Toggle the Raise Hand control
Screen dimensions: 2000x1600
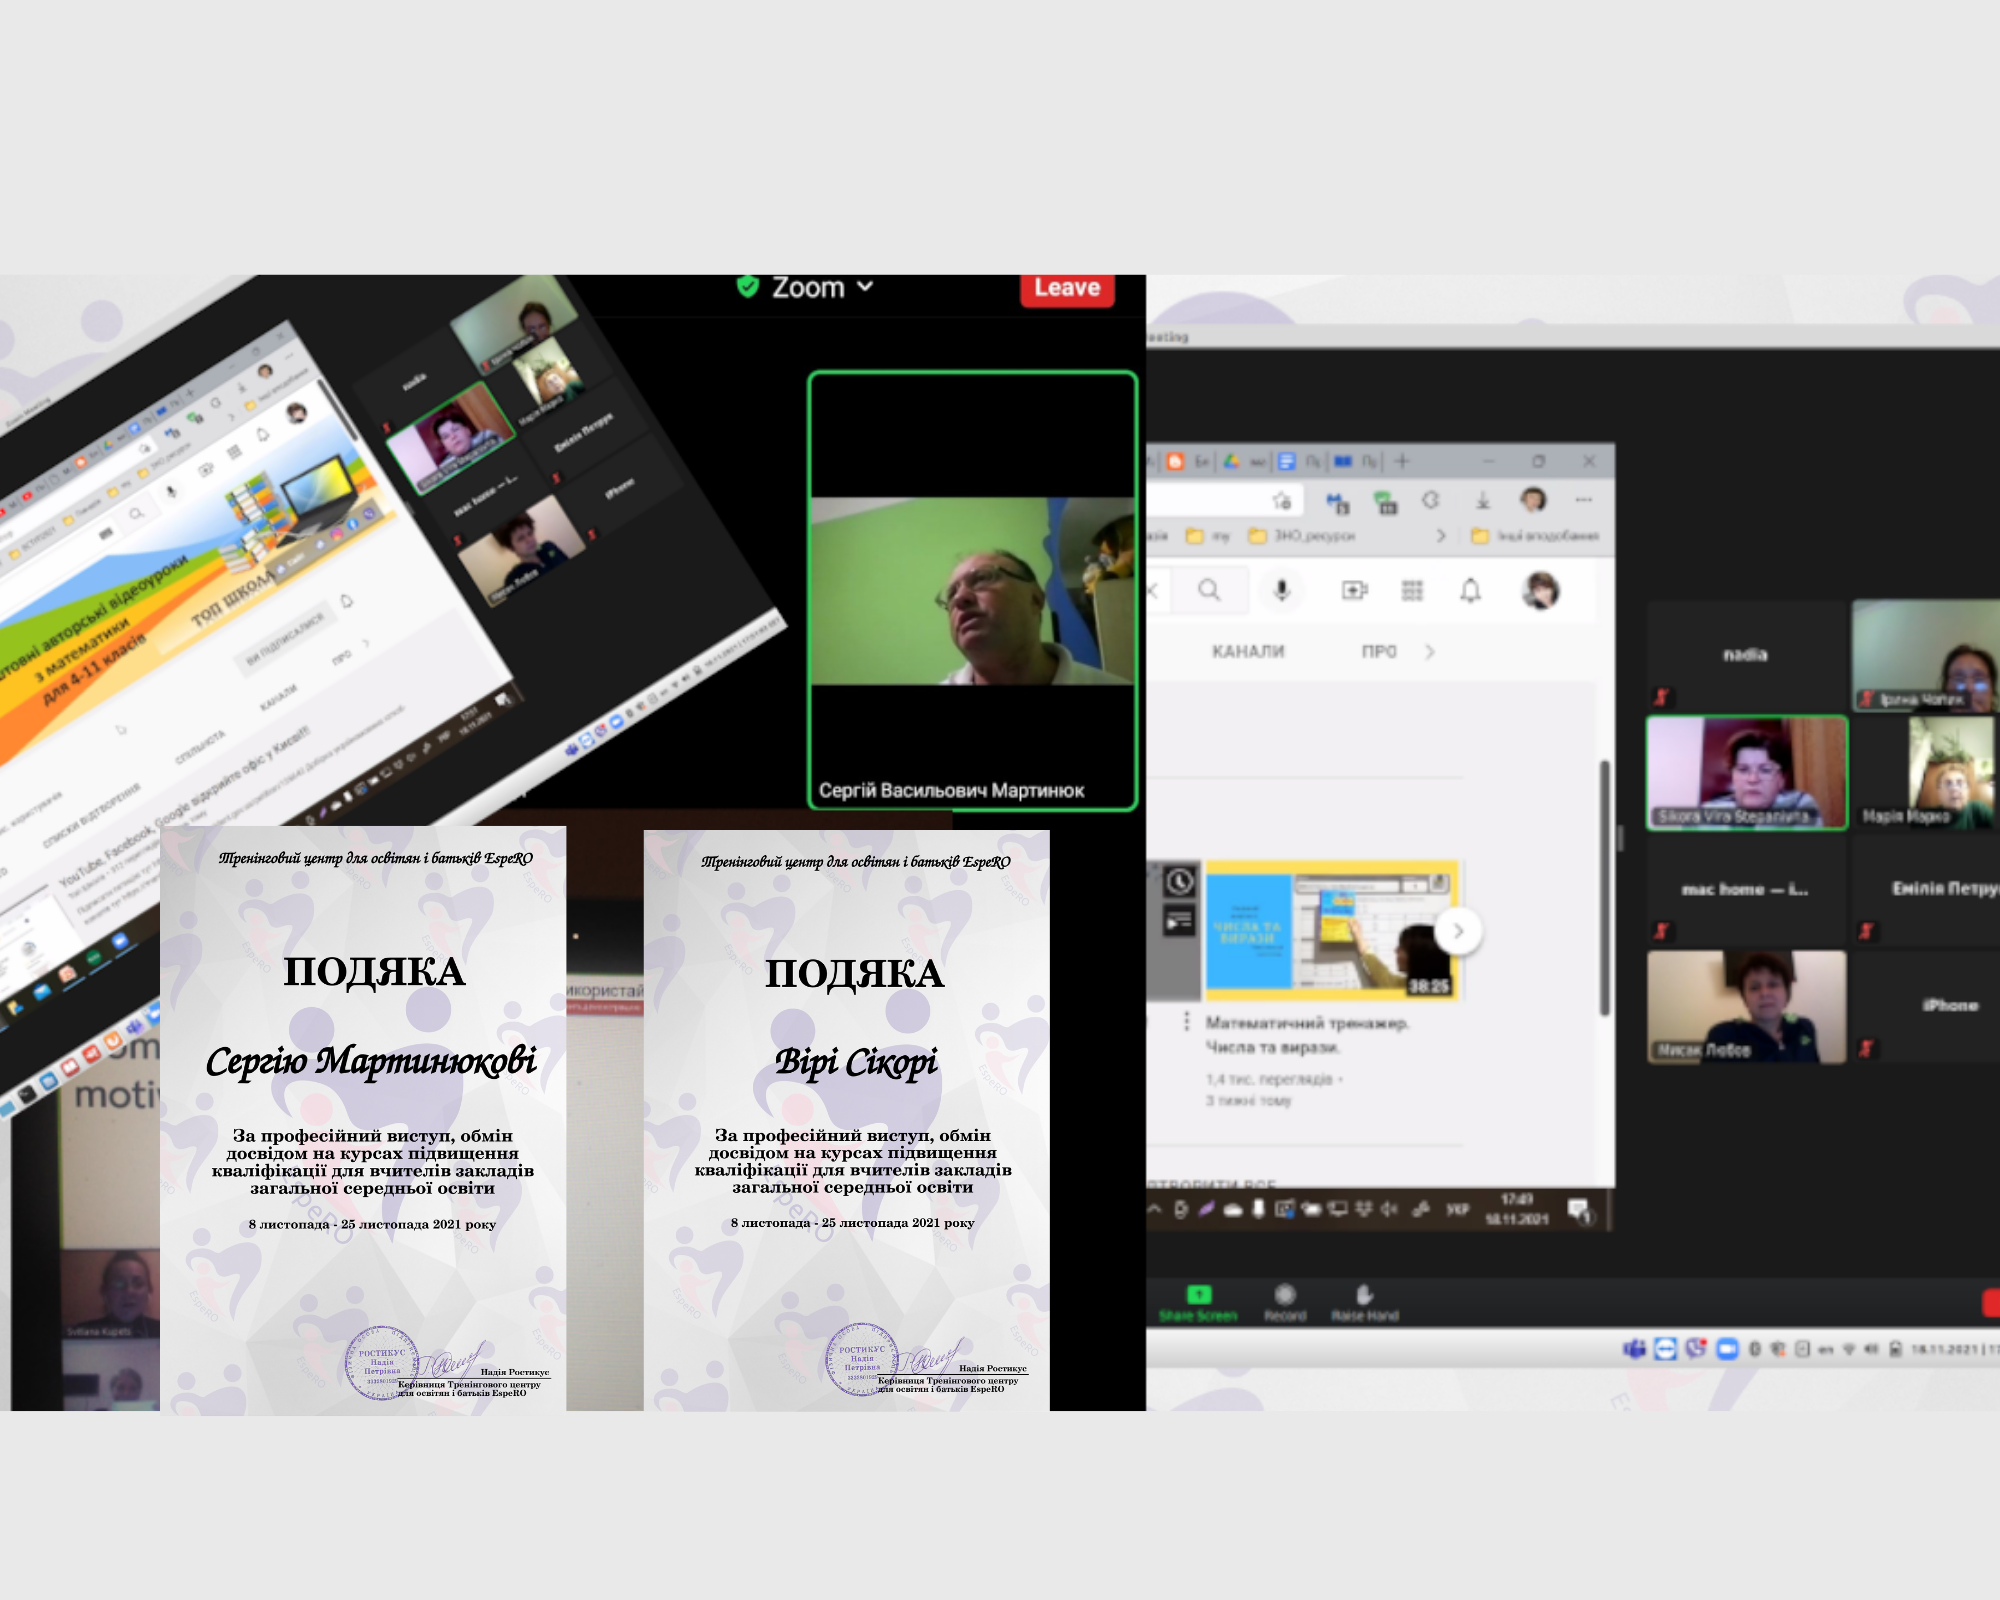pyautogui.click(x=1365, y=1303)
